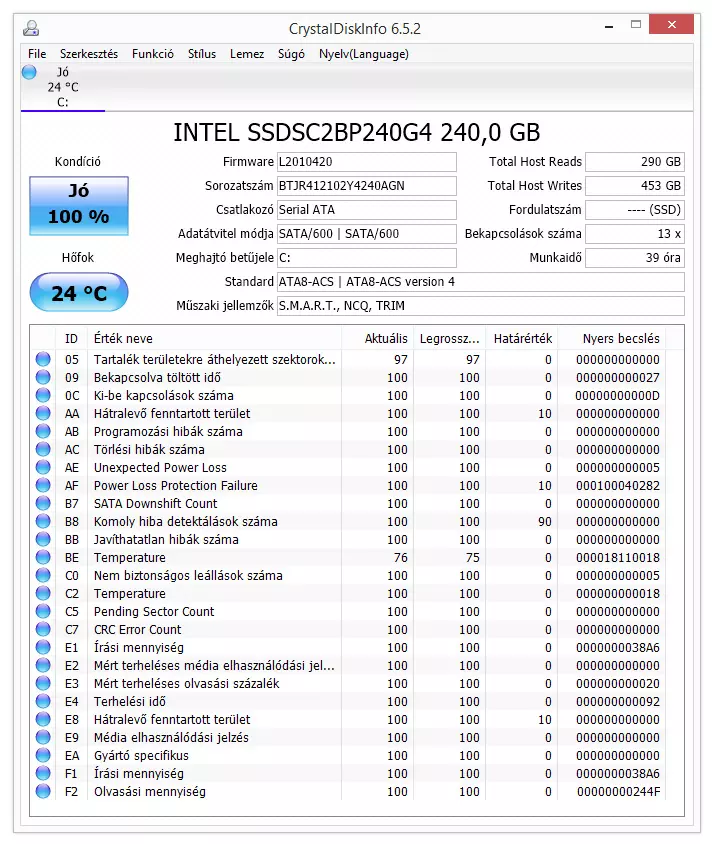Open the File menu
The image size is (712, 844).
click(x=37, y=54)
